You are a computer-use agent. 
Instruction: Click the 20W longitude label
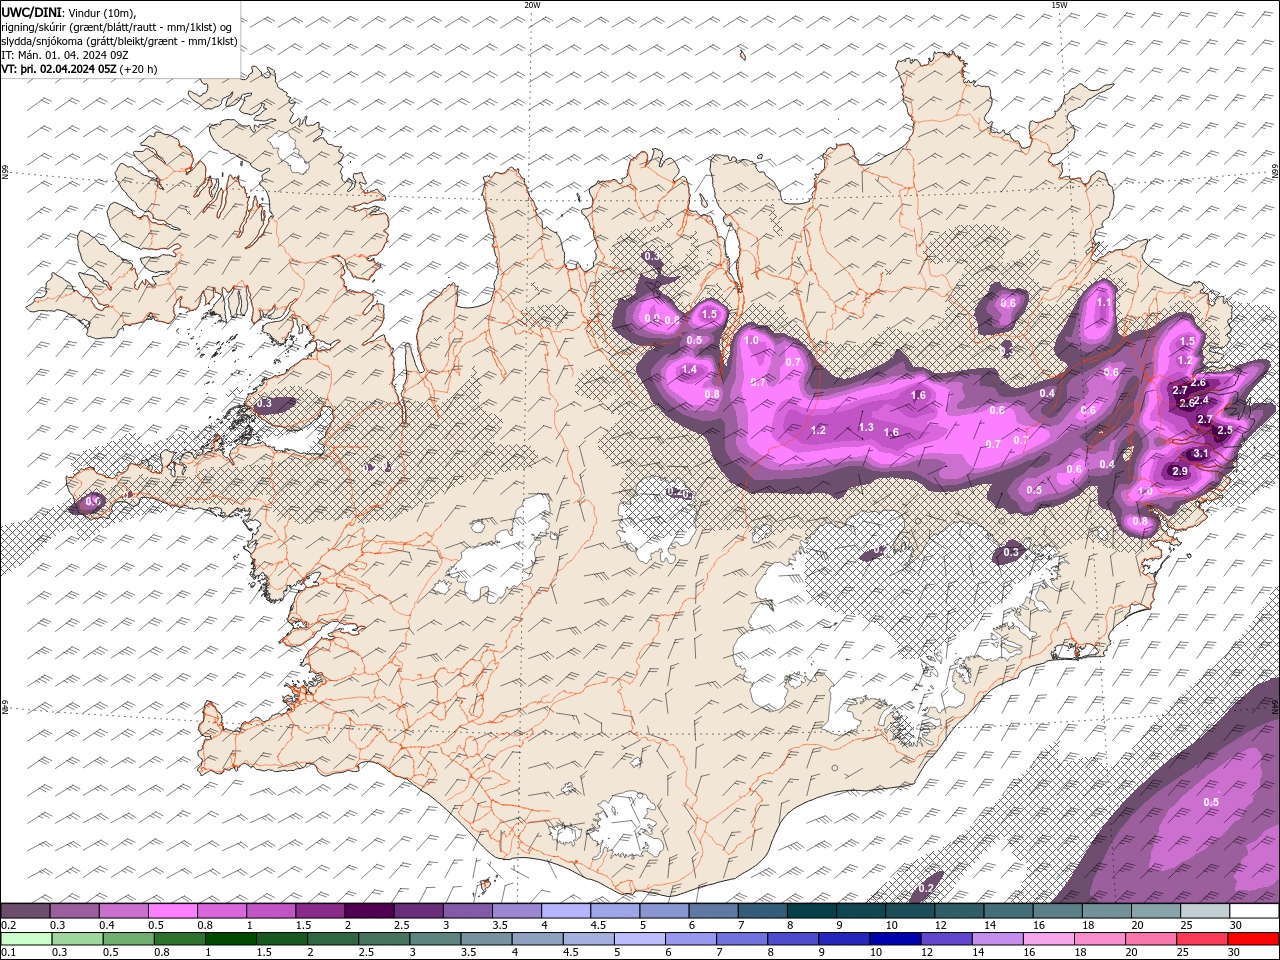[532, 5]
